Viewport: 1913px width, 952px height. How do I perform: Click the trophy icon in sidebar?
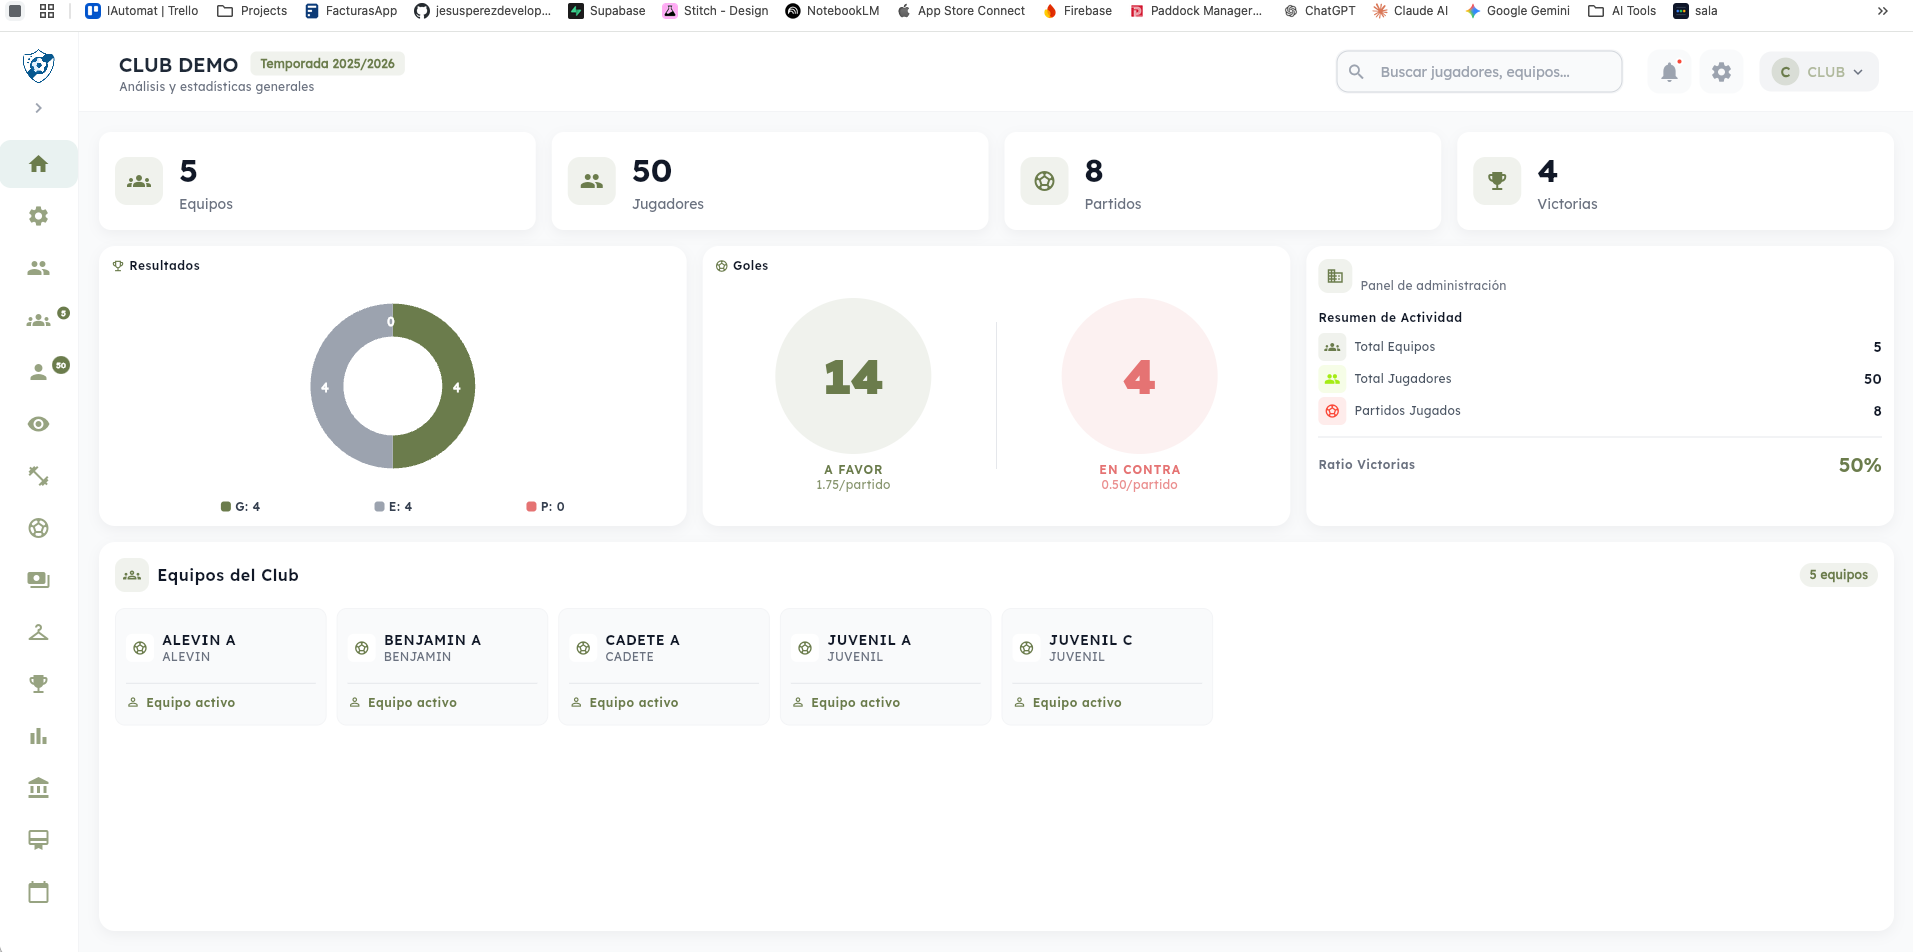[38, 684]
